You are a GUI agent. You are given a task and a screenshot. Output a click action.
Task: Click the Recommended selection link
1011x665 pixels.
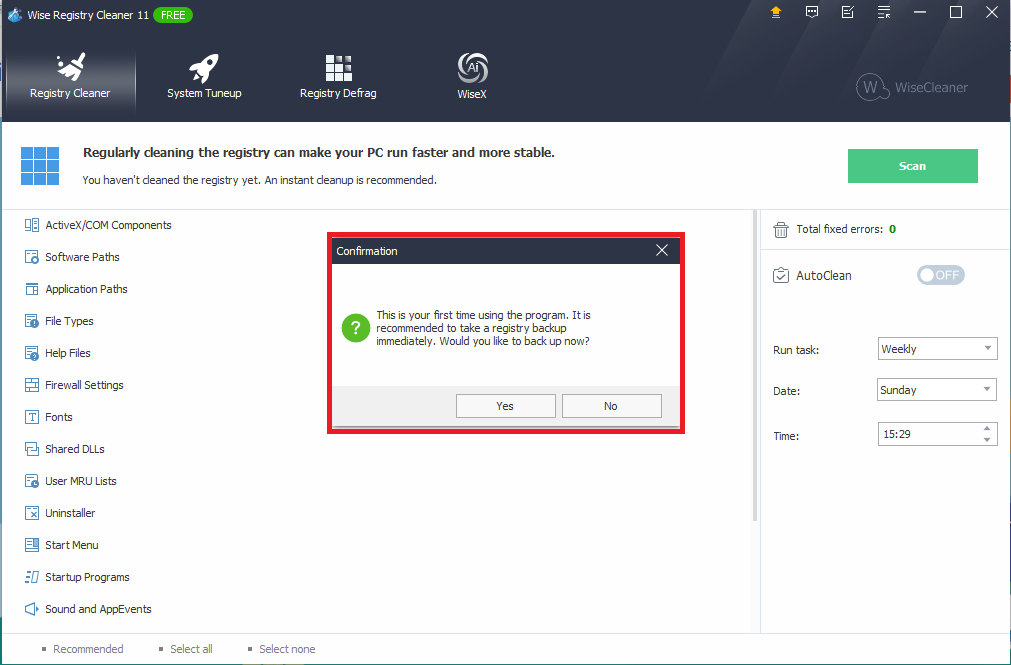point(88,649)
